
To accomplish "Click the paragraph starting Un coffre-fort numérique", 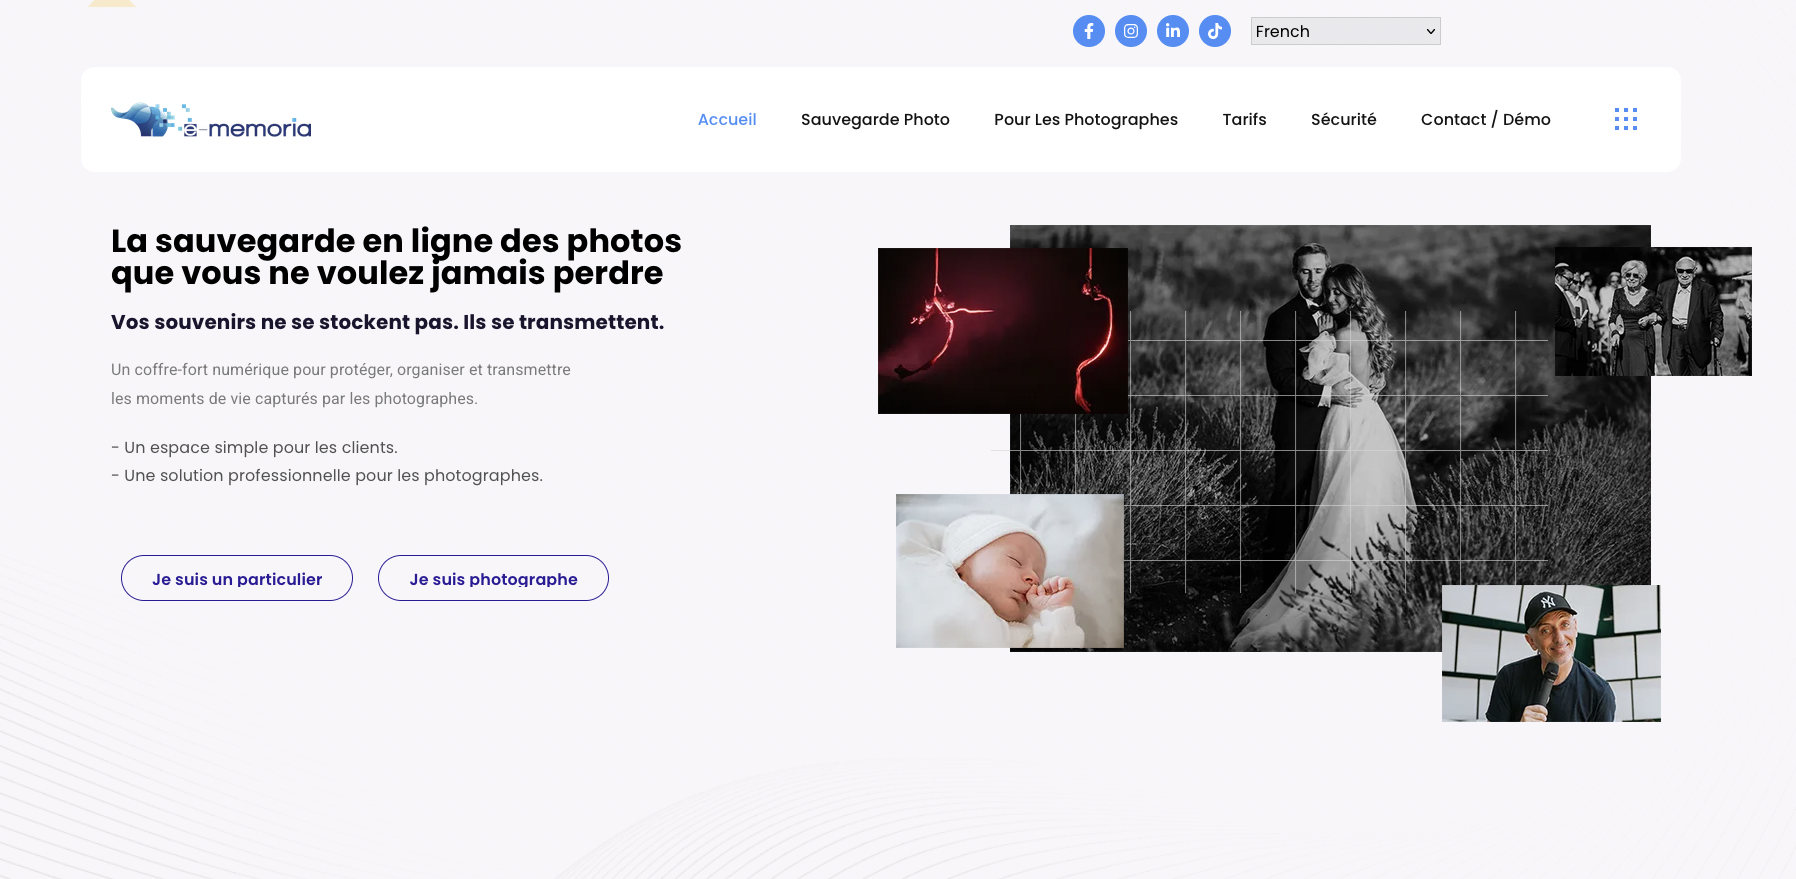I will [341, 384].
